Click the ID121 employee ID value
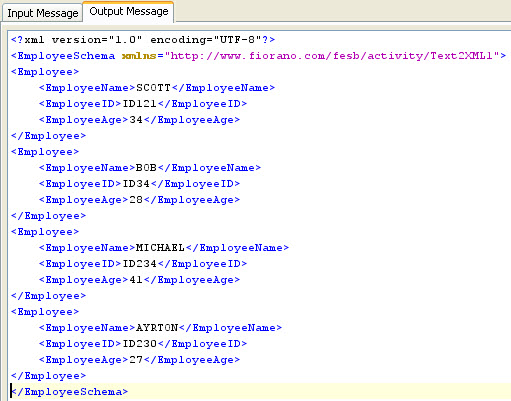The width and height of the screenshot is (511, 401). pos(140,104)
